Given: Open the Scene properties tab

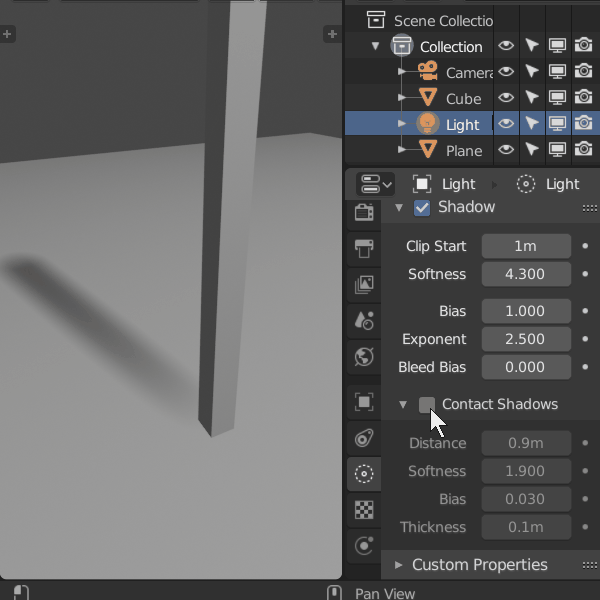Looking at the screenshot, I should coord(364,320).
